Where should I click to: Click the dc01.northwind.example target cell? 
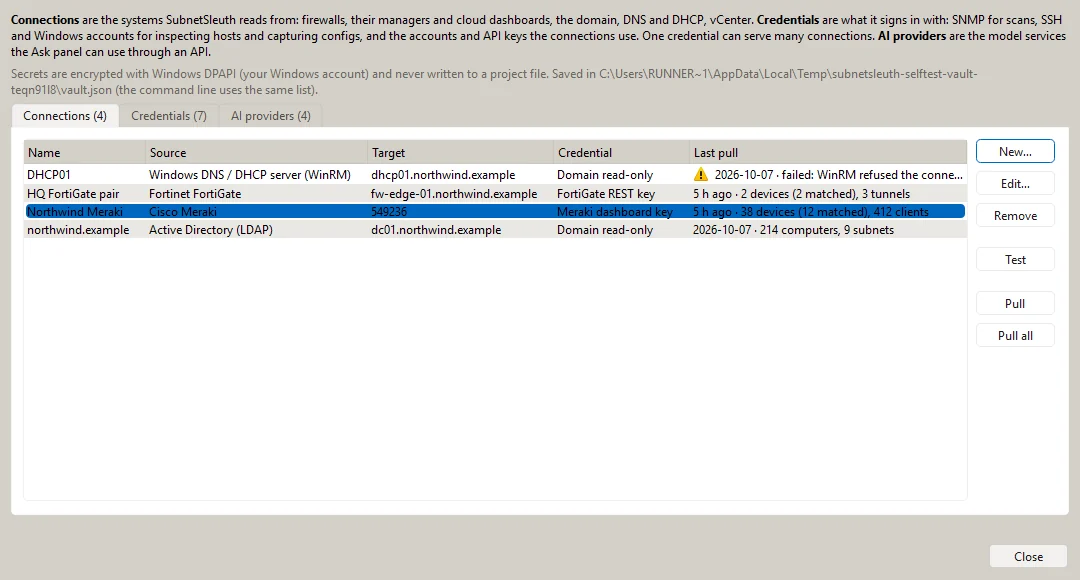click(436, 230)
